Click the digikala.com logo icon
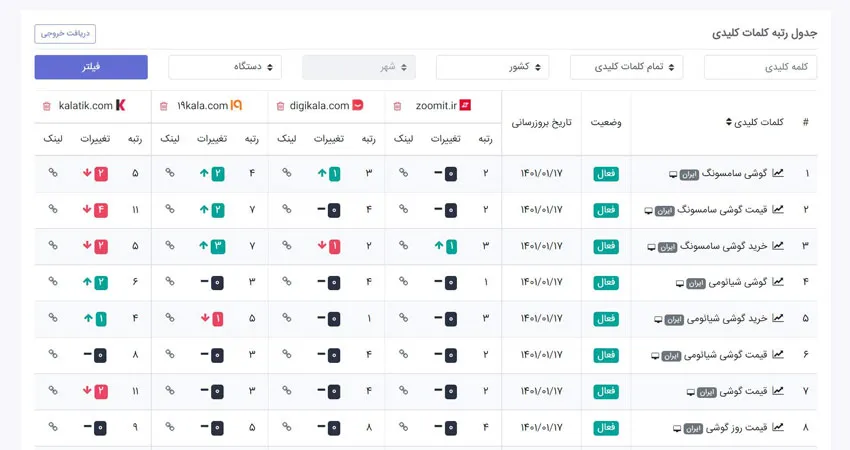Image resolution: width=850 pixels, height=450 pixels. [x=358, y=105]
